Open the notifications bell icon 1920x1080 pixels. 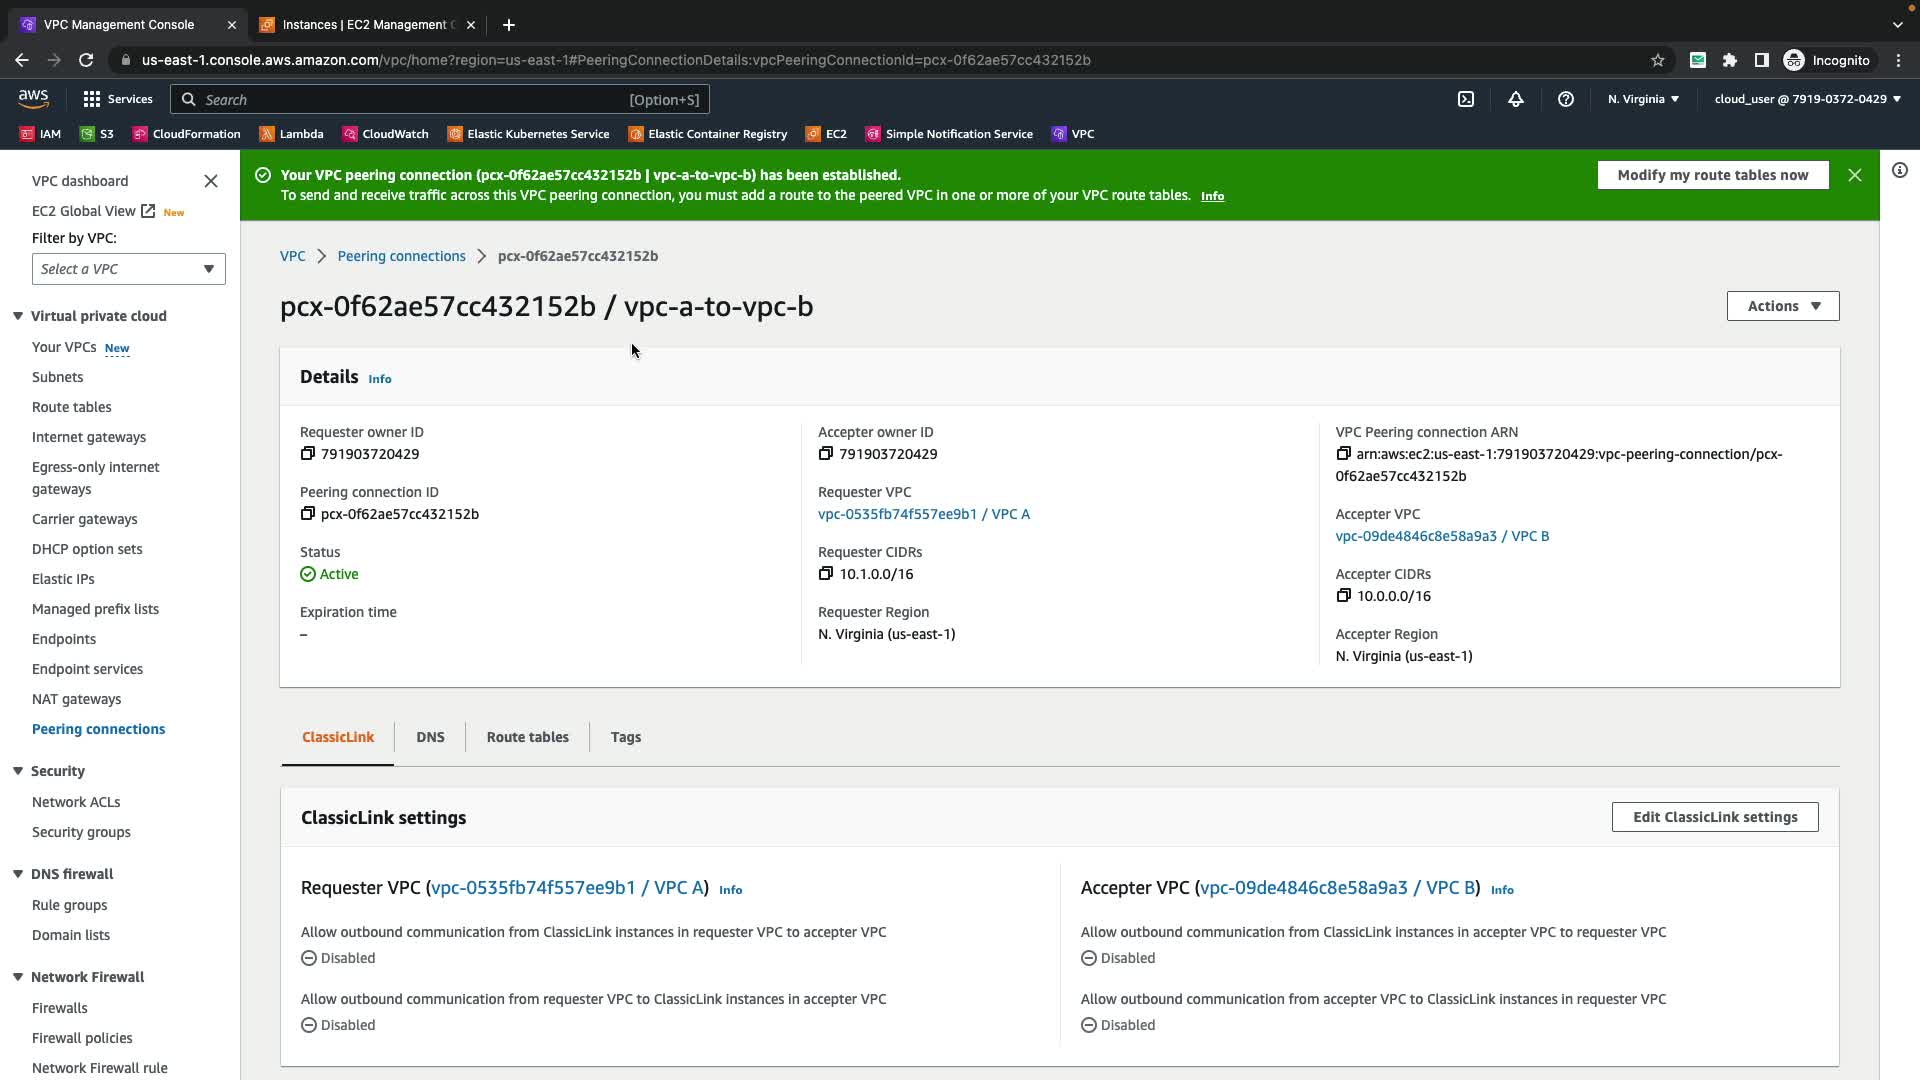1516,99
